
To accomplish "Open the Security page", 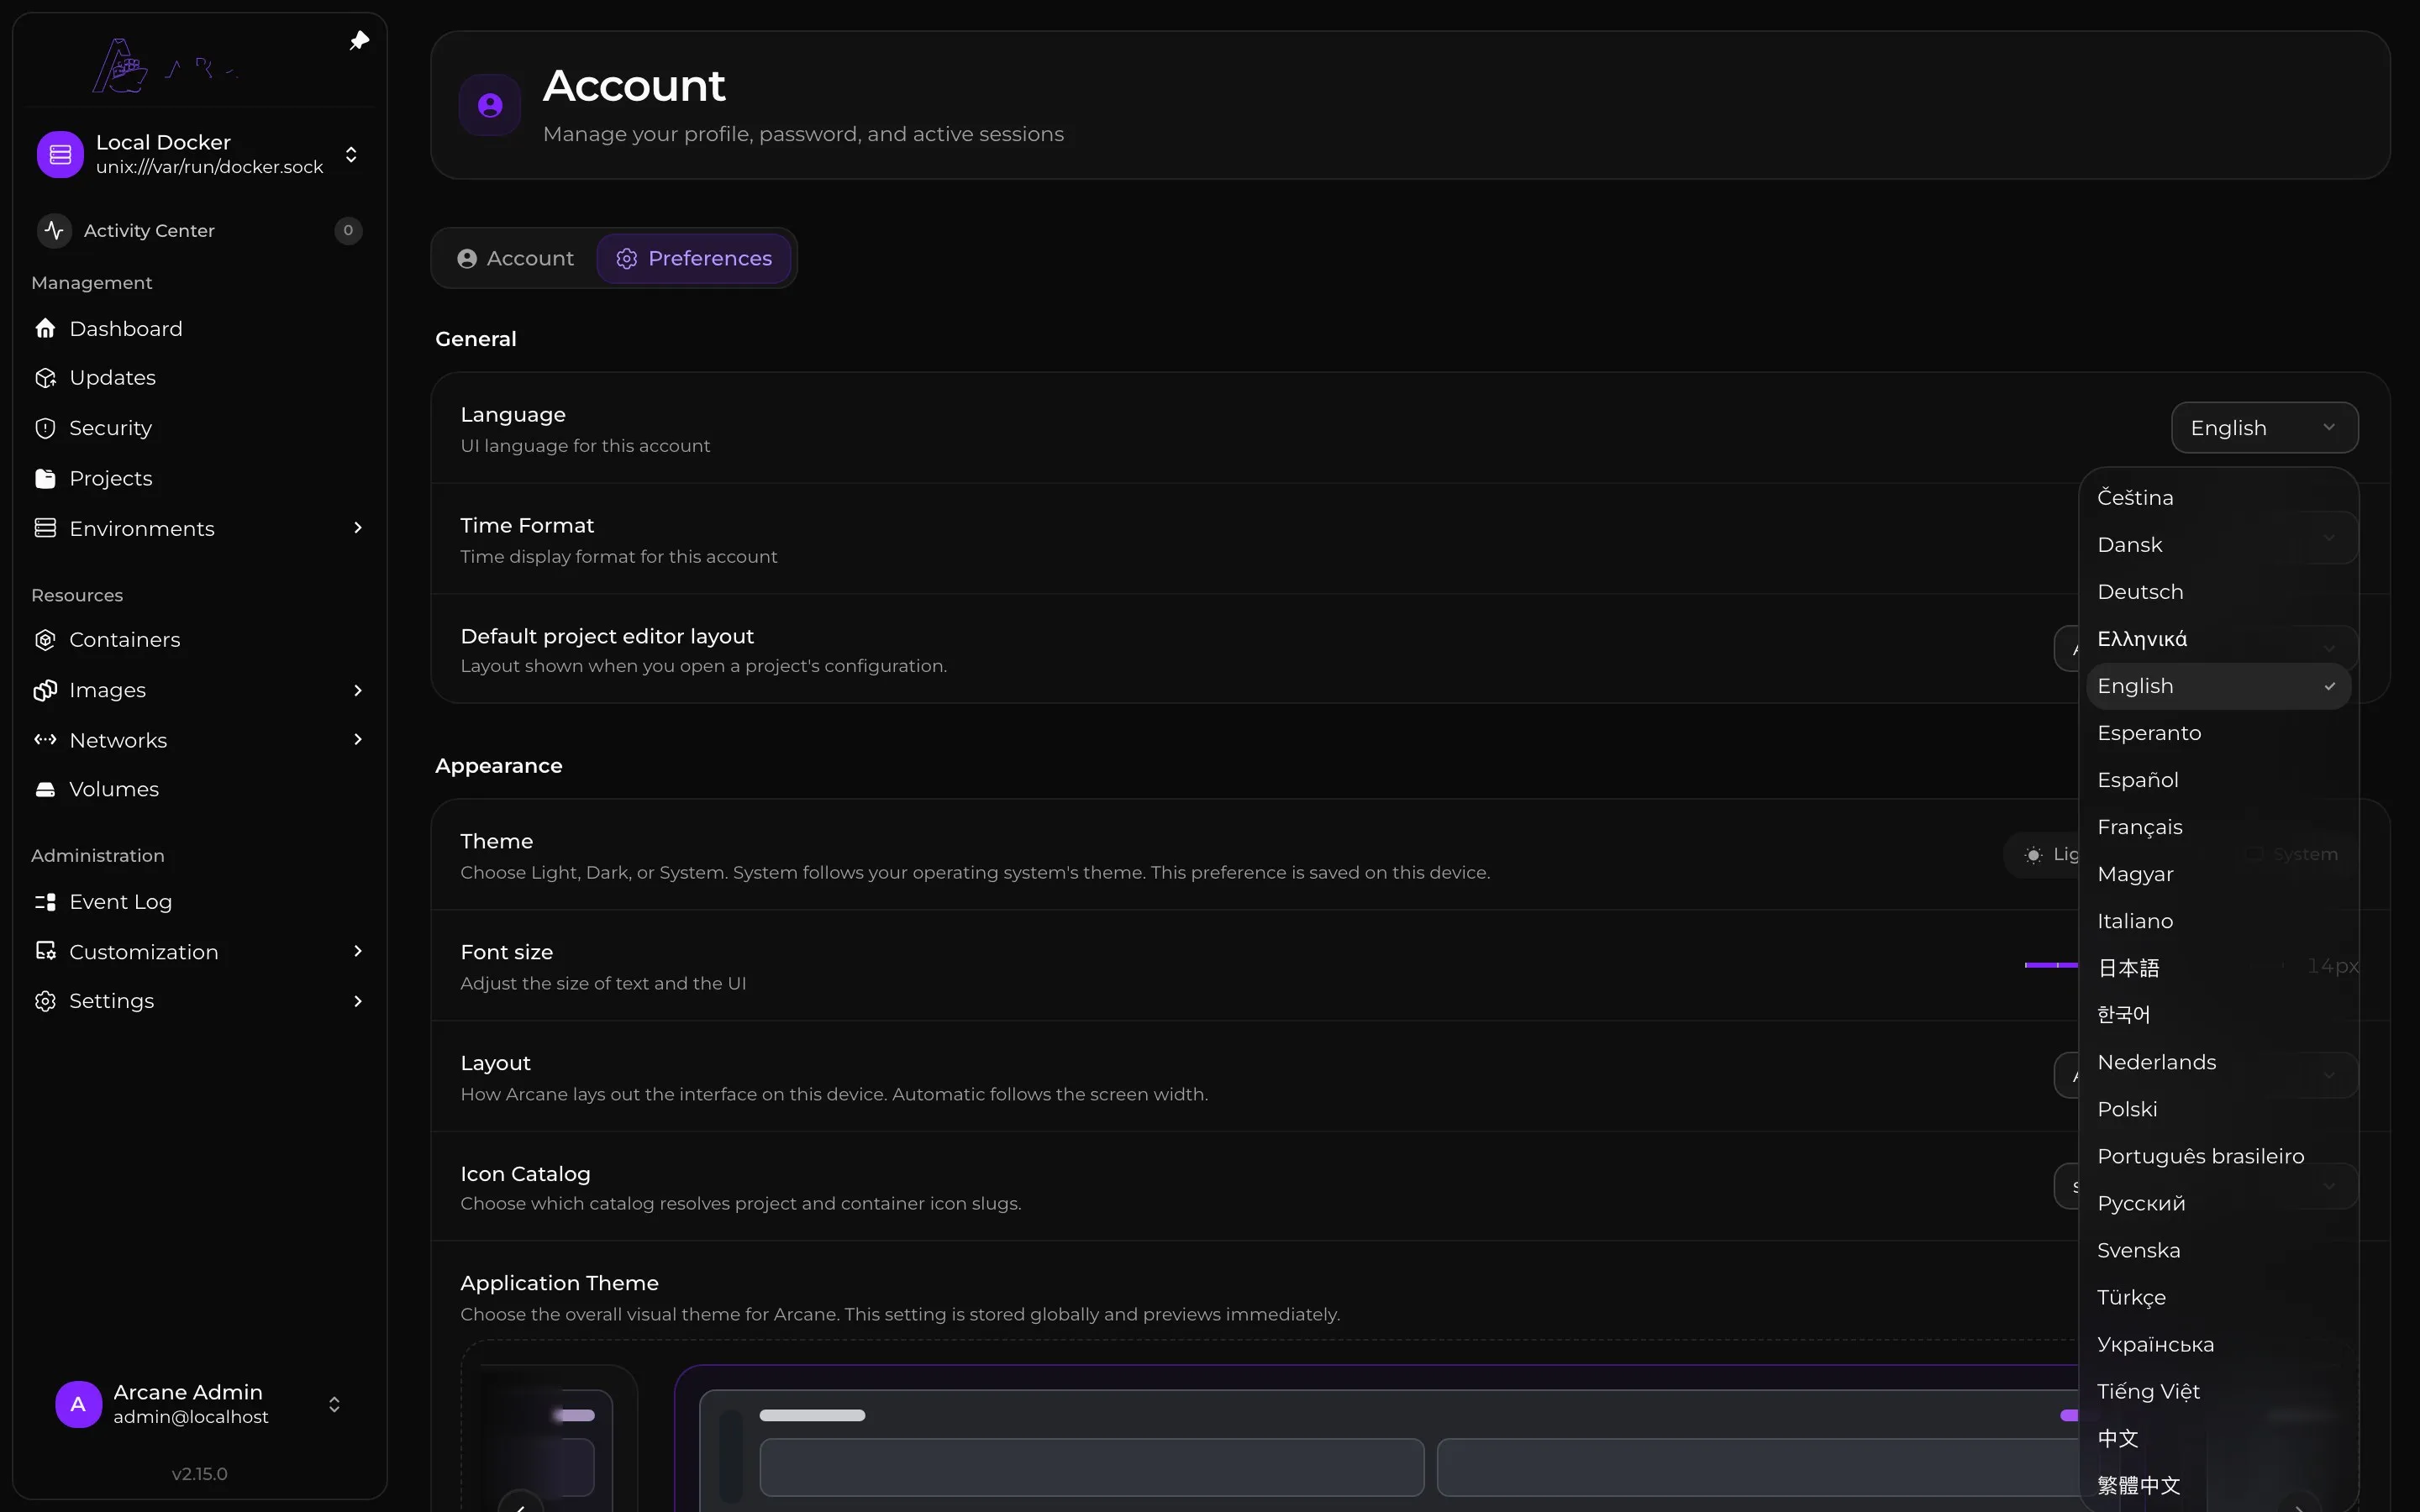I will click(x=199, y=428).
